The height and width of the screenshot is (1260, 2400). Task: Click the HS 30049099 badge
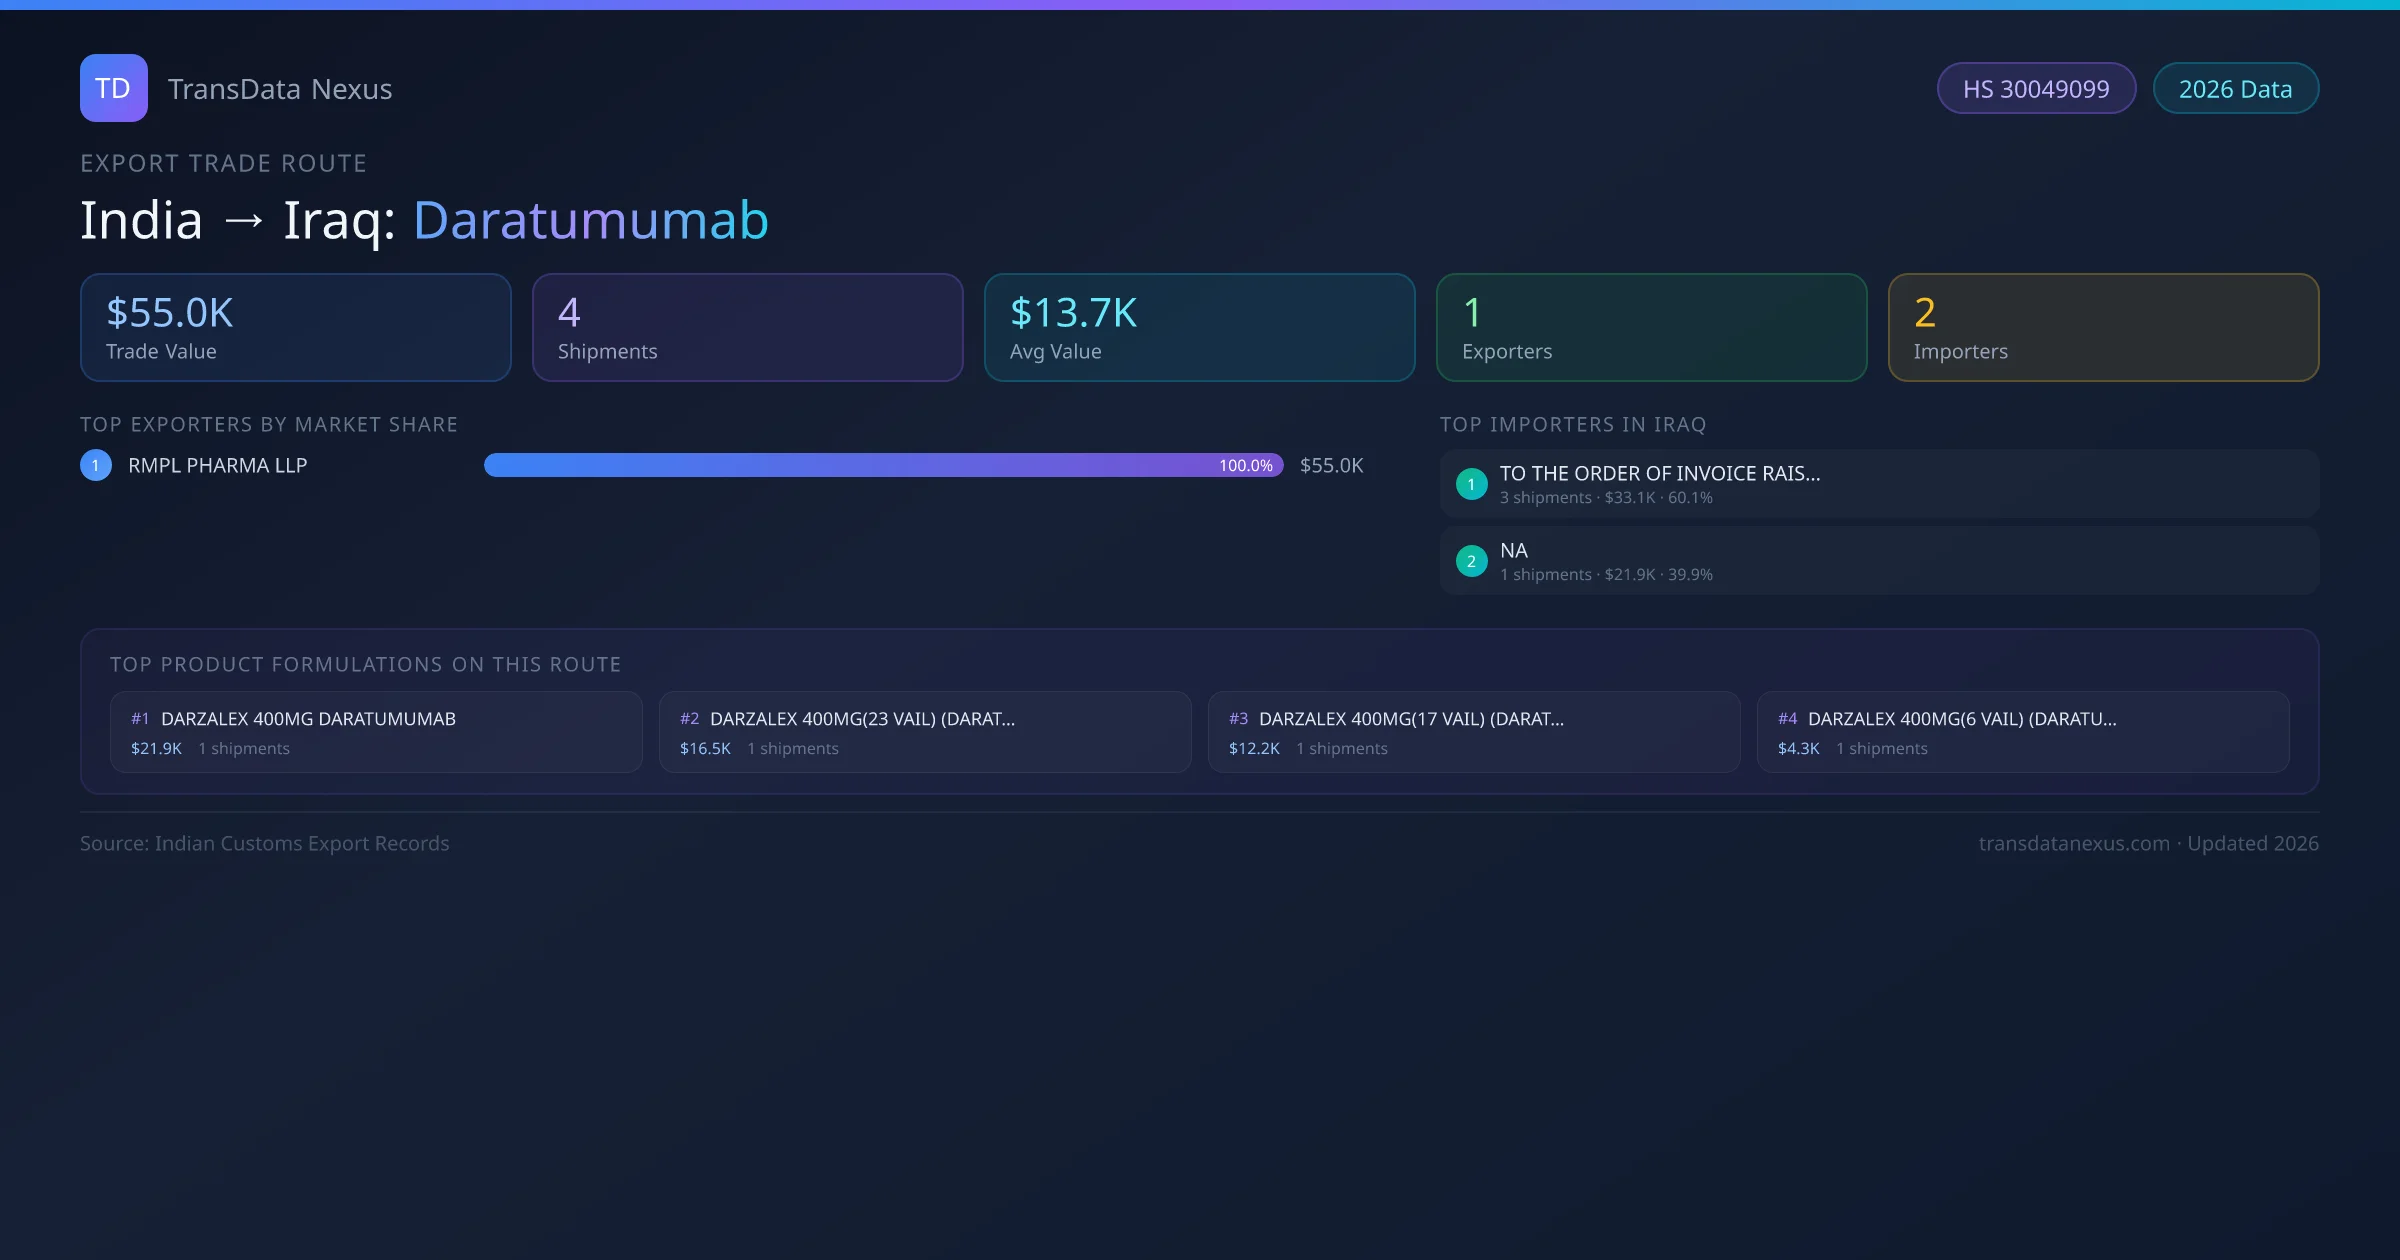pyautogui.click(x=2035, y=89)
